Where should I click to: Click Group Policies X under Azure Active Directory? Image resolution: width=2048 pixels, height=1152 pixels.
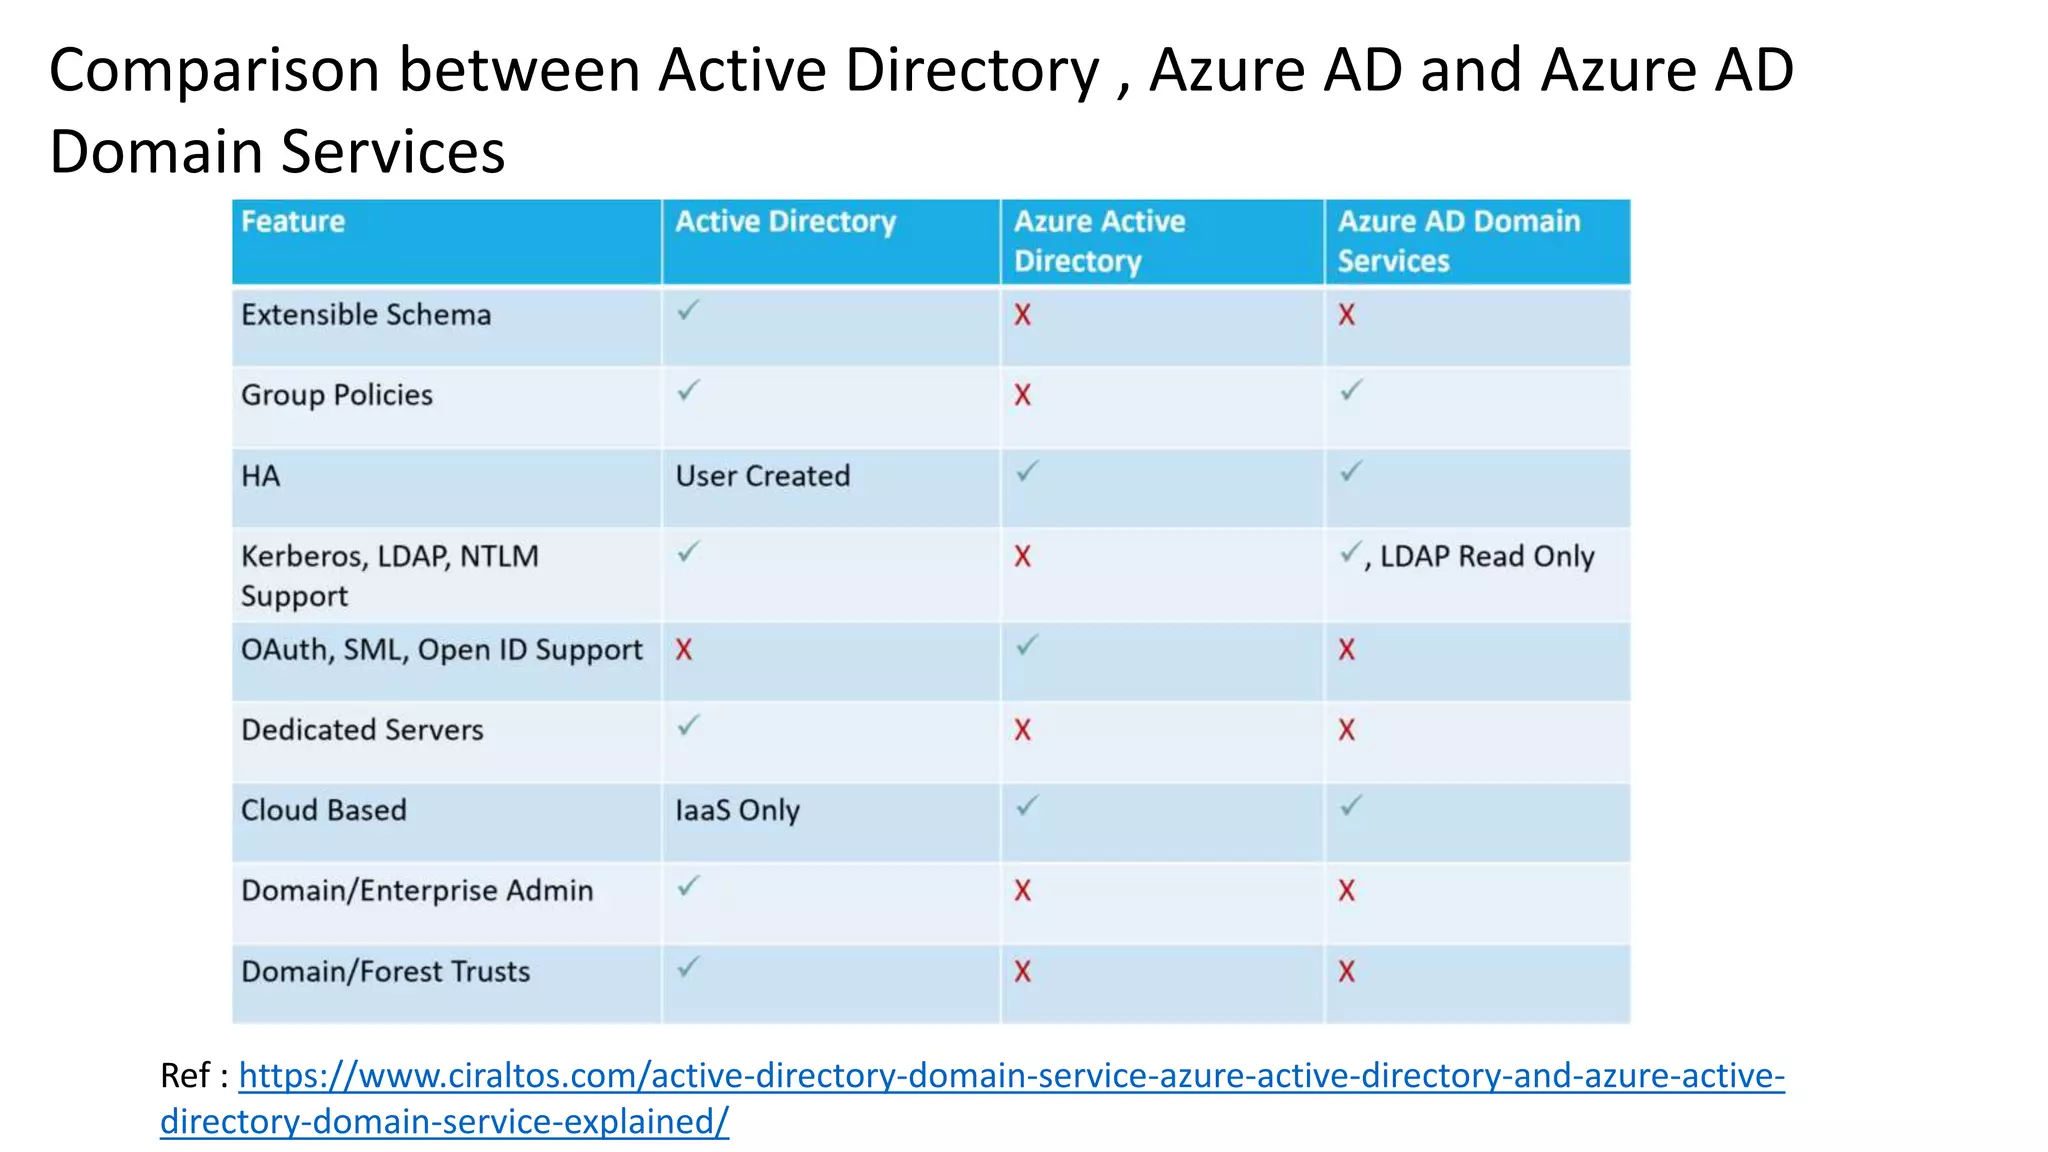[x=1022, y=395]
